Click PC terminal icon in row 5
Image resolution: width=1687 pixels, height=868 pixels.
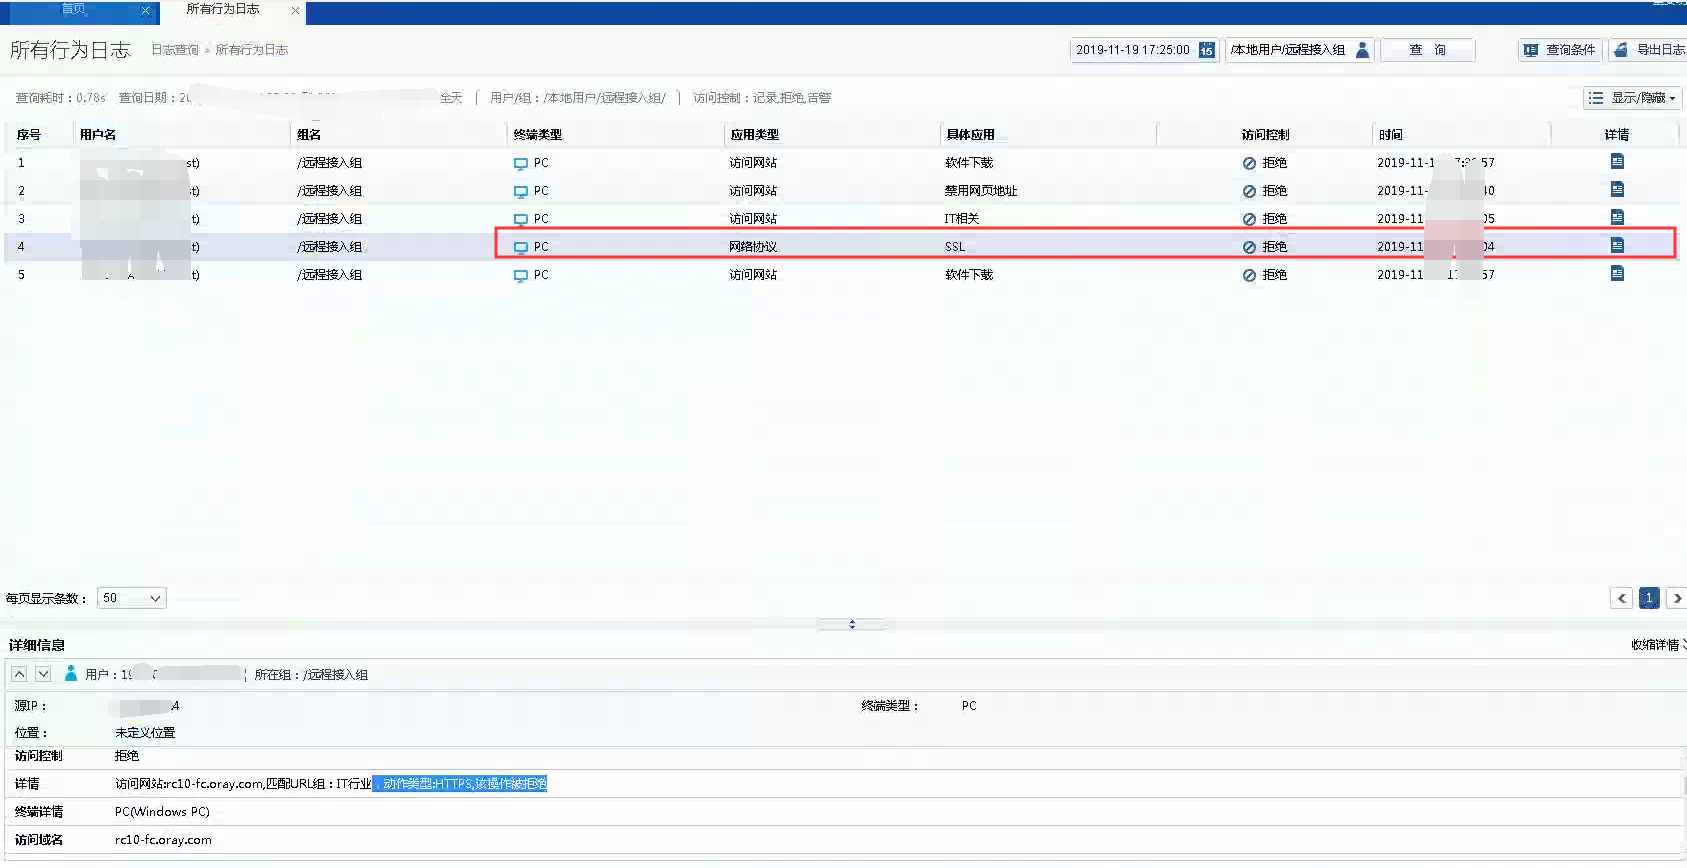[520, 275]
